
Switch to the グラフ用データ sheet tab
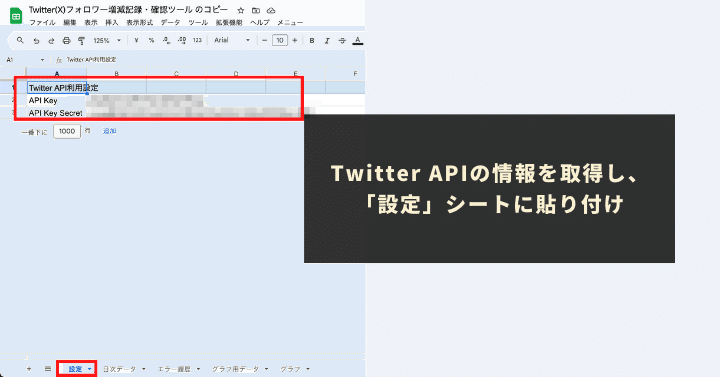coord(235,369)
